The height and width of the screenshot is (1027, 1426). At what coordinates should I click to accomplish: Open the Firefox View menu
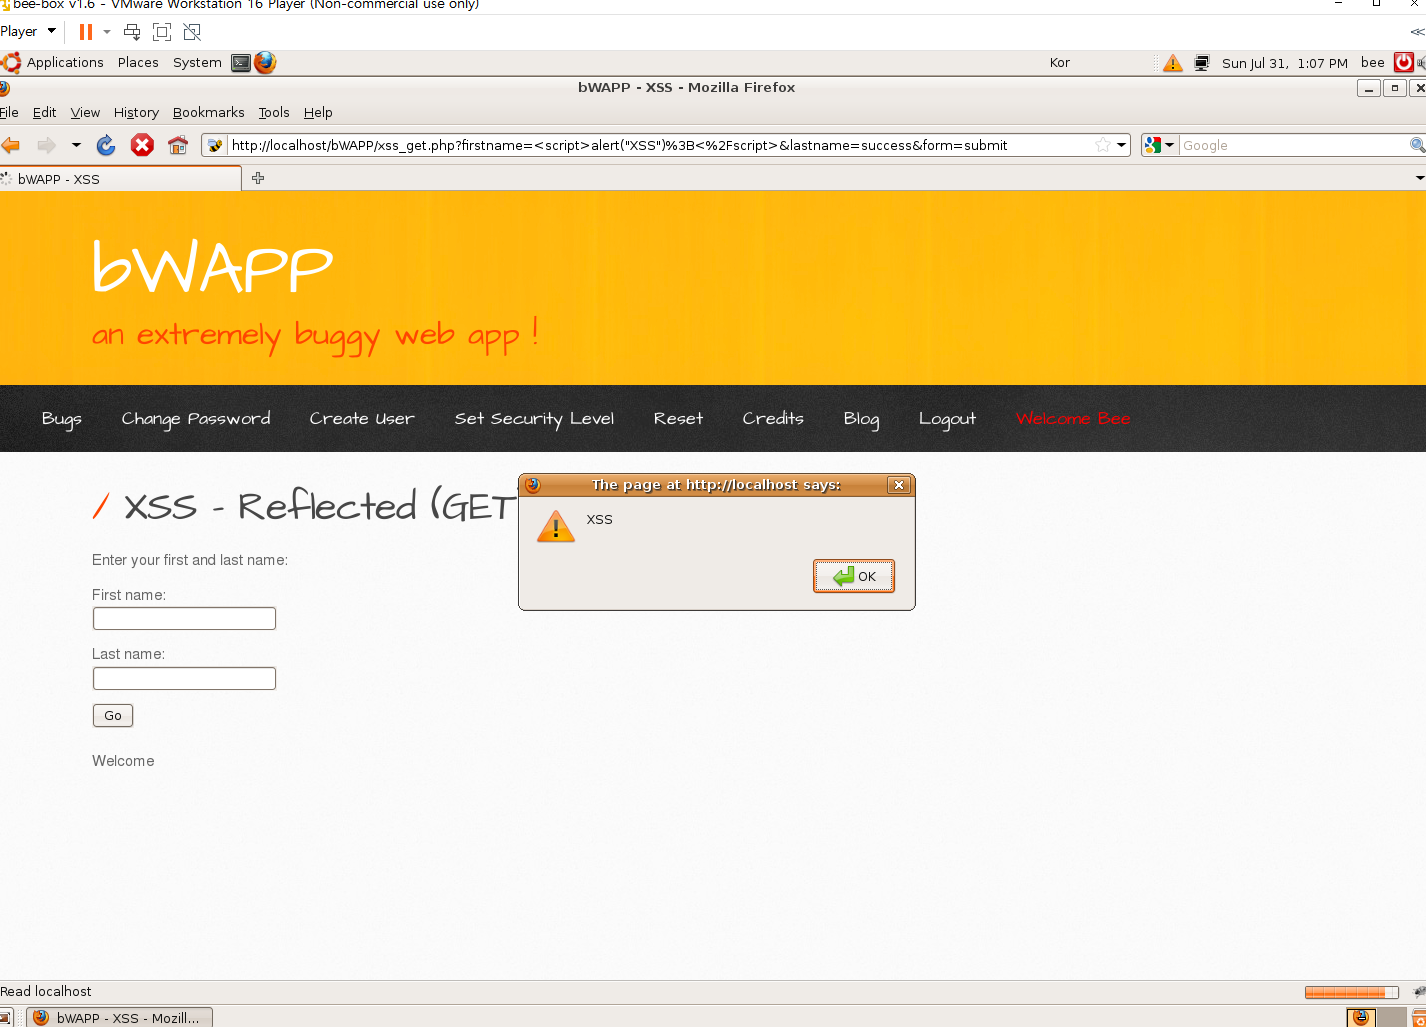pyautogui.click(x=85, y=112)
